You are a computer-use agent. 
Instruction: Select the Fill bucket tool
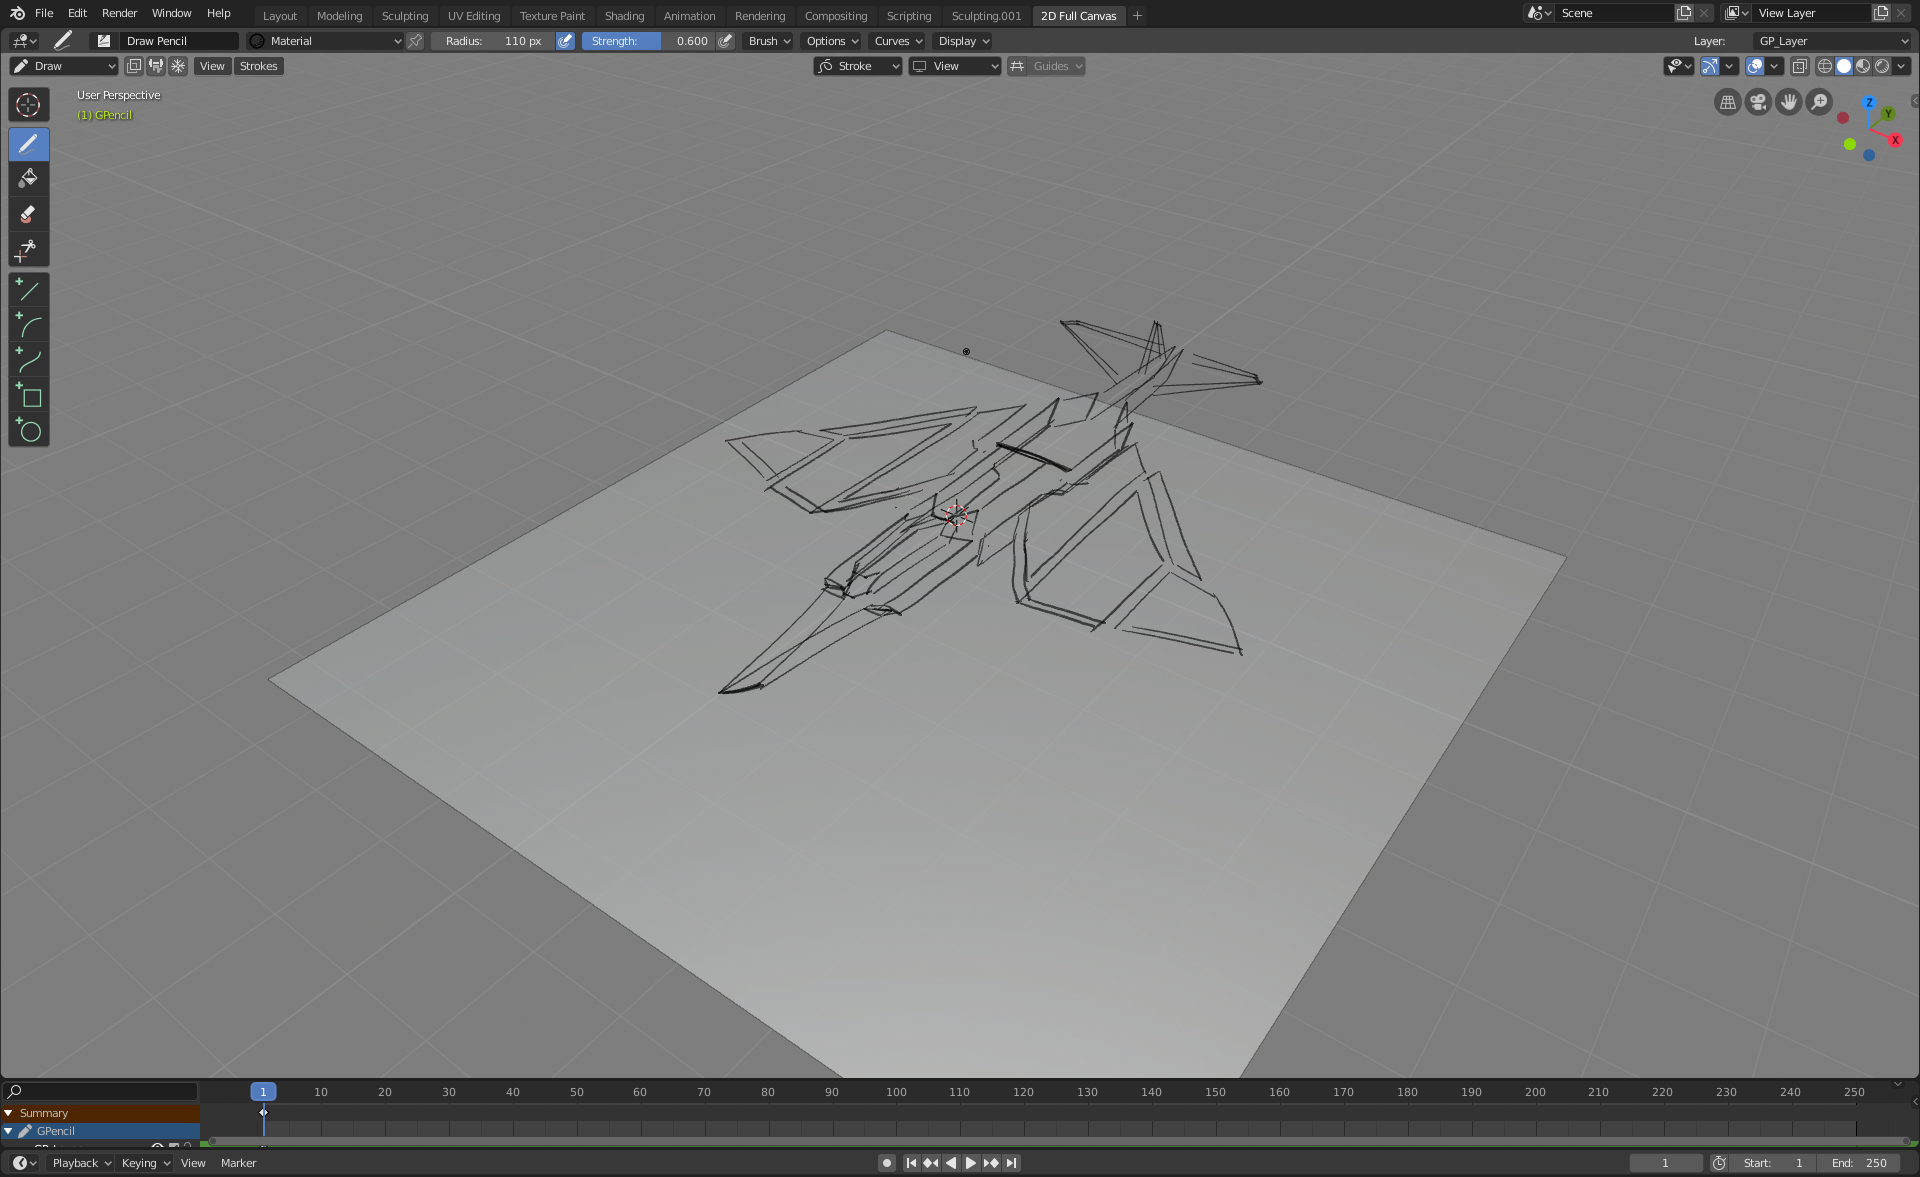click(28, 179)
